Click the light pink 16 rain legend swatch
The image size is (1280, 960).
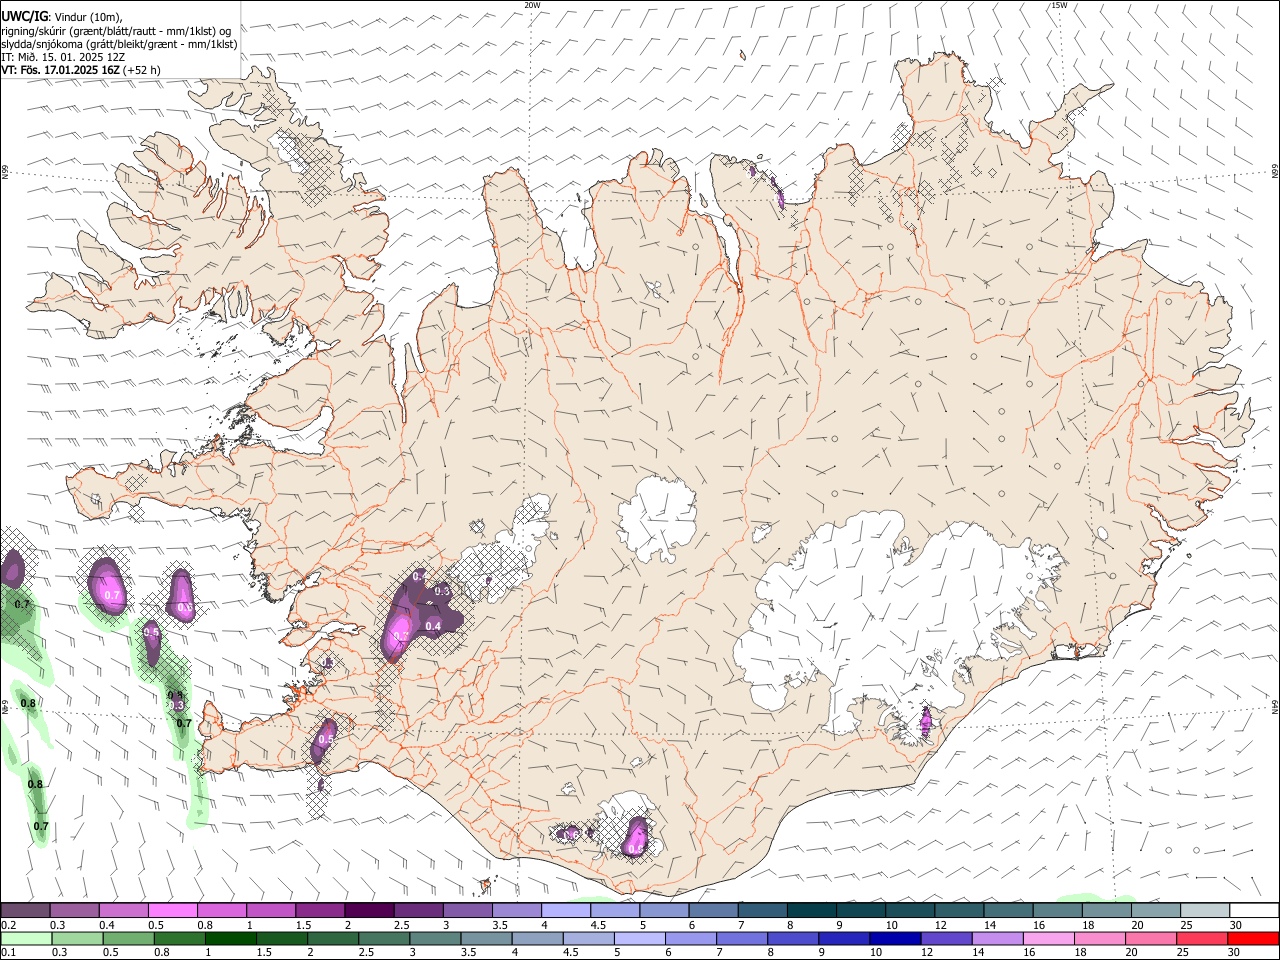(x=1049, y=938)
